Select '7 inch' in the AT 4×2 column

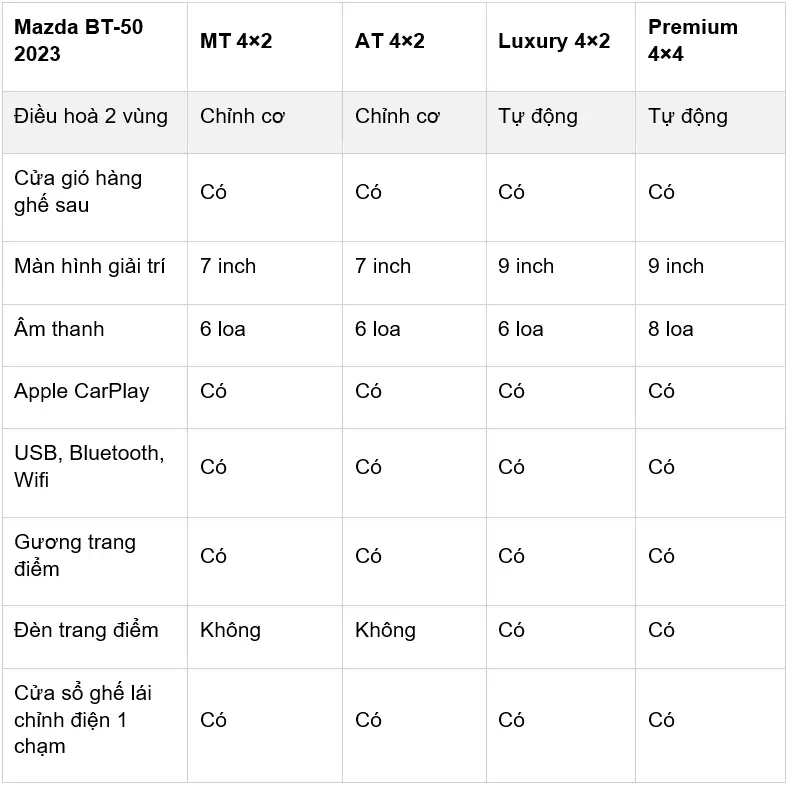[383, 266]
